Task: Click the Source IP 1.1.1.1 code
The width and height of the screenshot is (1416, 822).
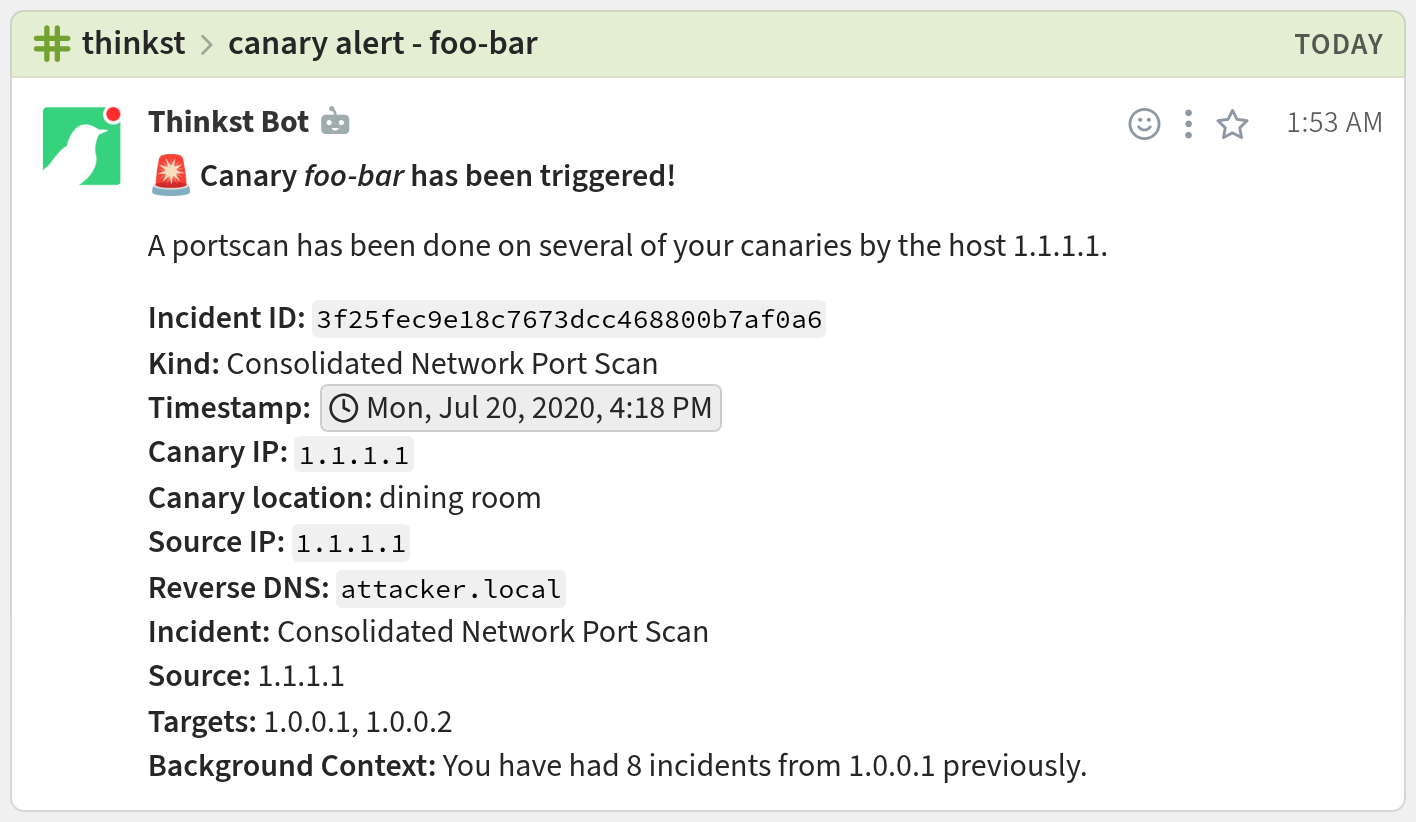Action: coord(351,544)
